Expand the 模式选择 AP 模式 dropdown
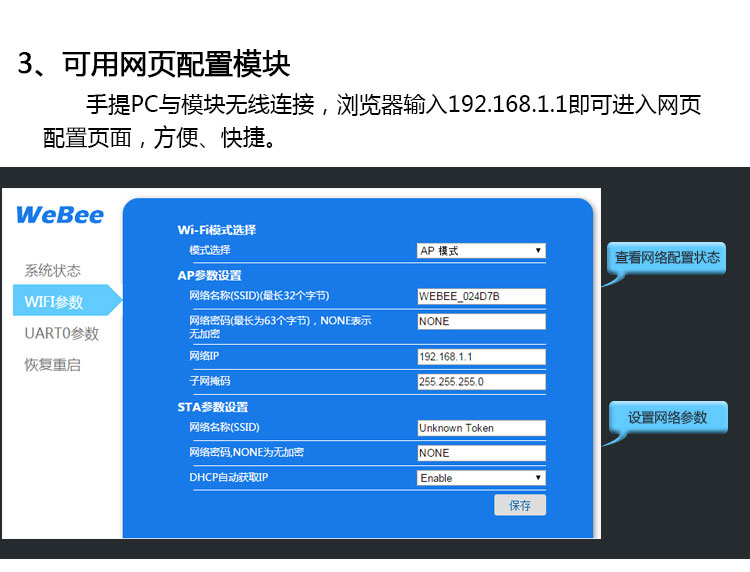The height and width of the screenshot is (572, 750). (x=481, y=251)
